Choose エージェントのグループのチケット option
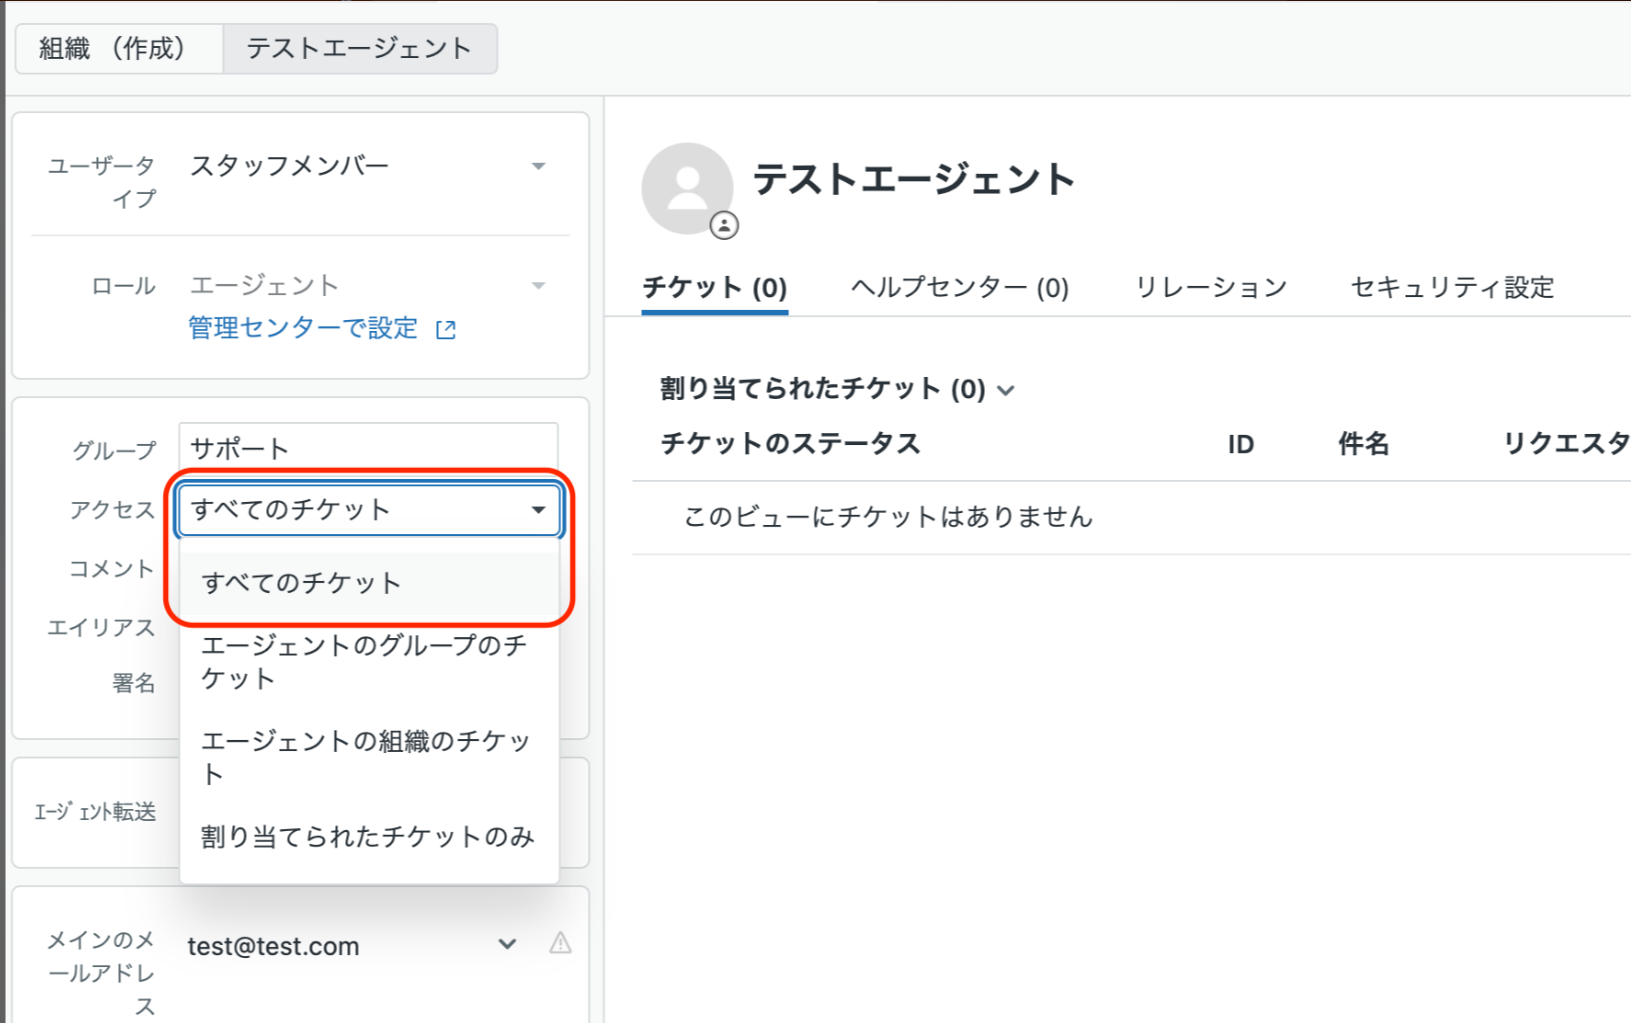 [x=369, y=662]
